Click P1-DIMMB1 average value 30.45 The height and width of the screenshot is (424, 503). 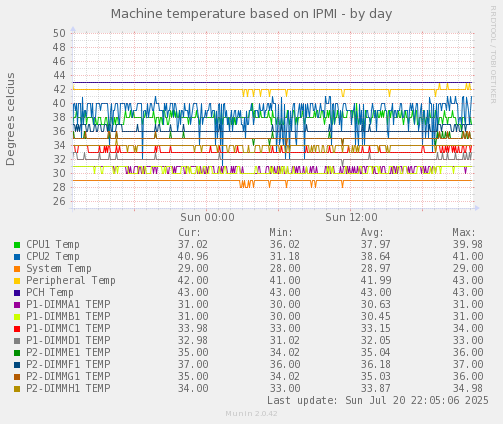pyautogui.click(x=376, y=316)
